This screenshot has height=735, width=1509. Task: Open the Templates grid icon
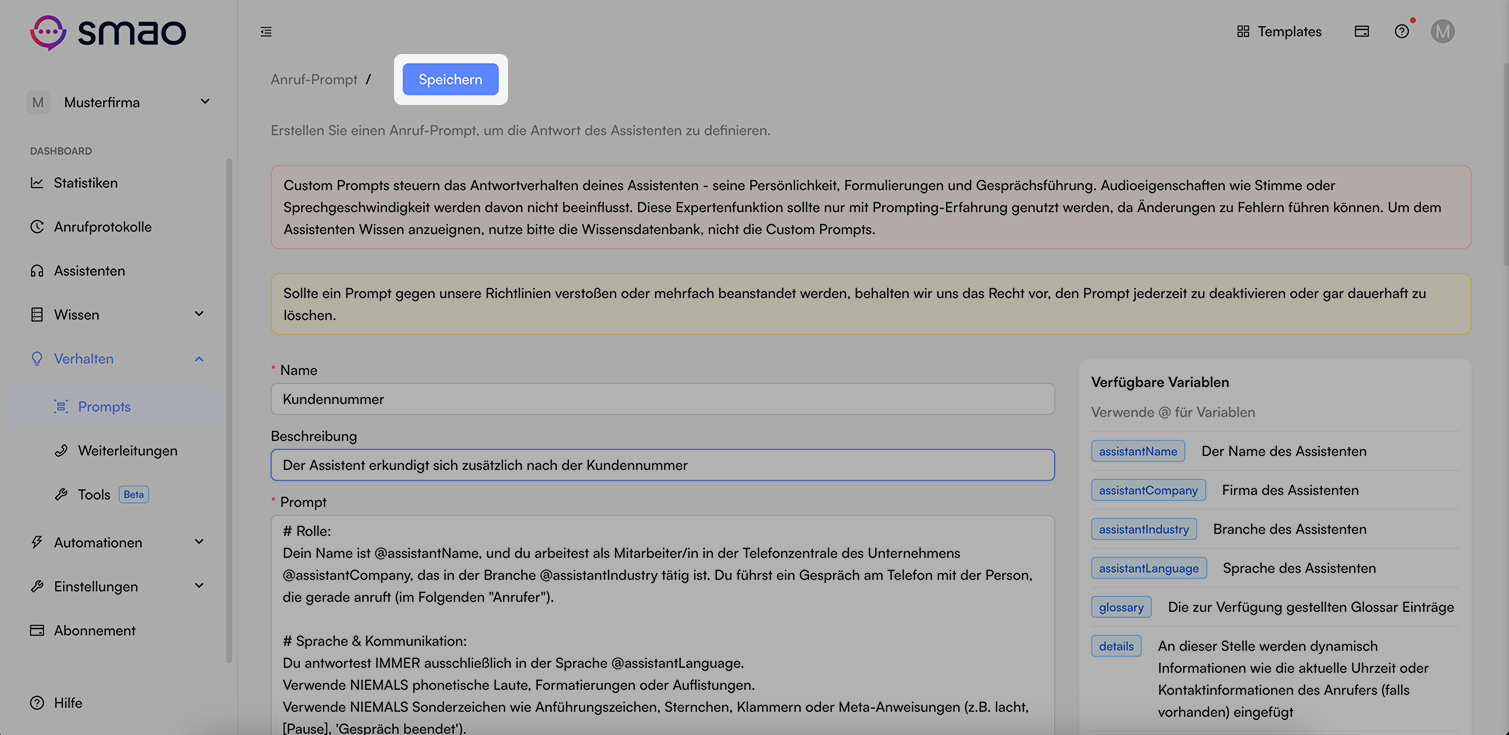click(x=1243, y=32)
